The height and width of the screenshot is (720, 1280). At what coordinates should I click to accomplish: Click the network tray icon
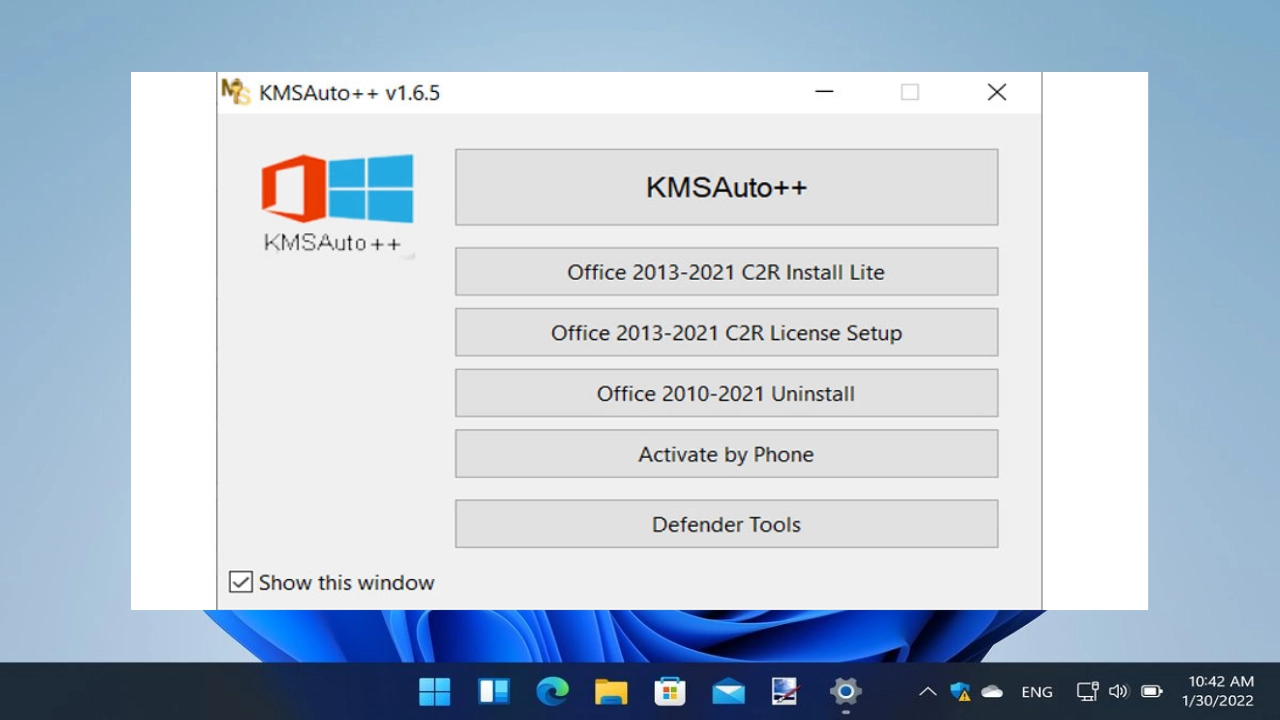[x=1087, y=691]
